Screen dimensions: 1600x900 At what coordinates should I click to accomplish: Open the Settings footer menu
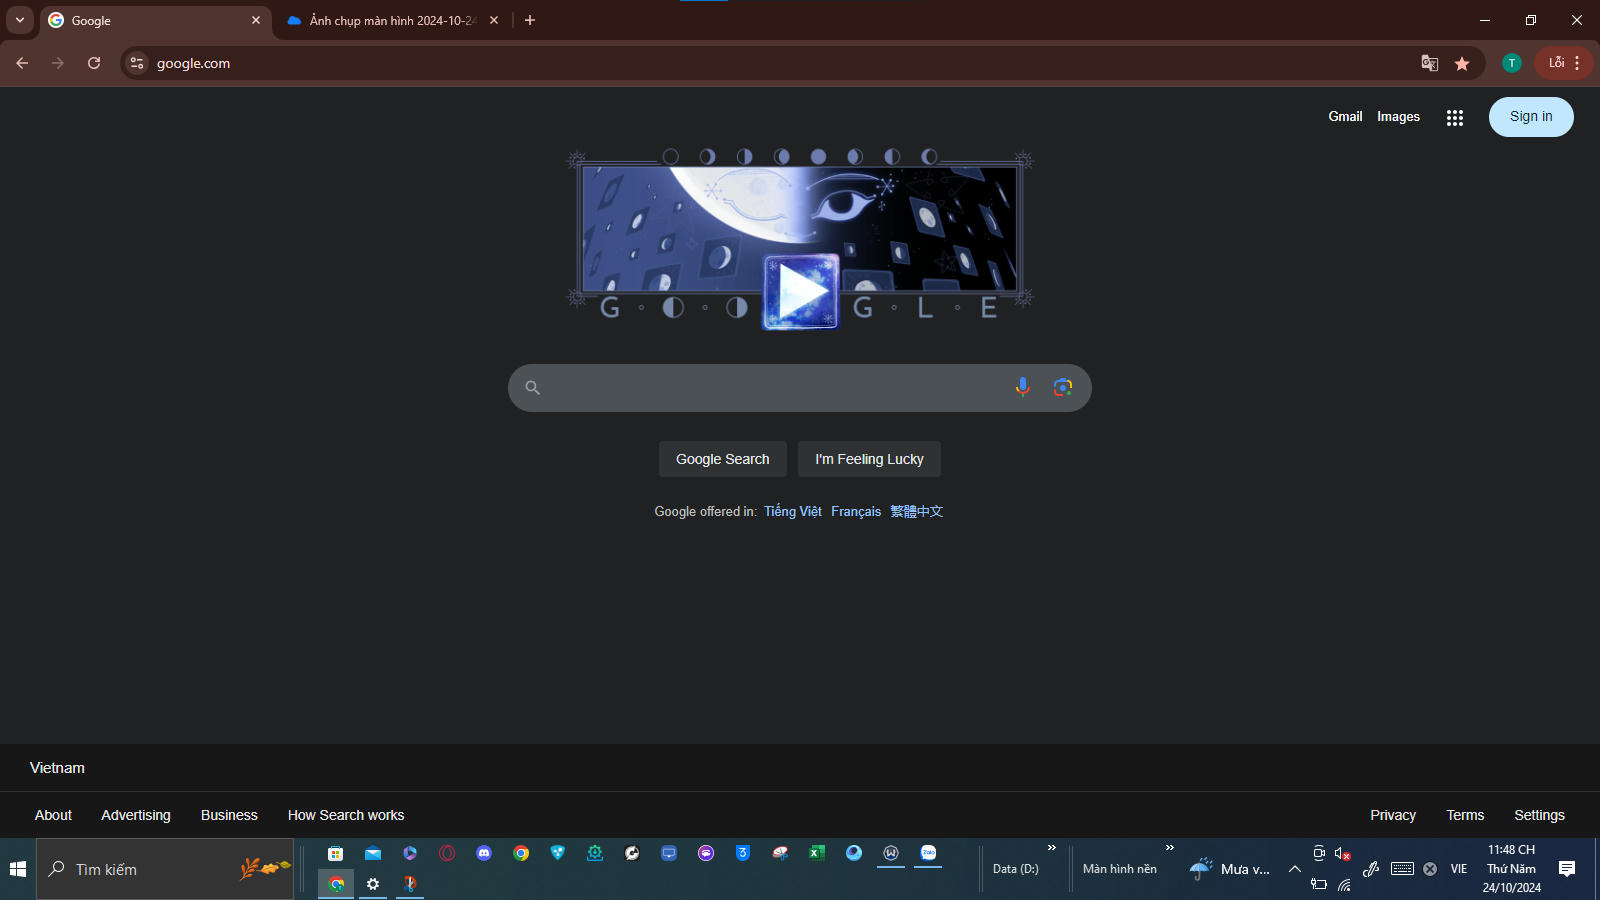pyautogui.click(x=1539, y=815)
